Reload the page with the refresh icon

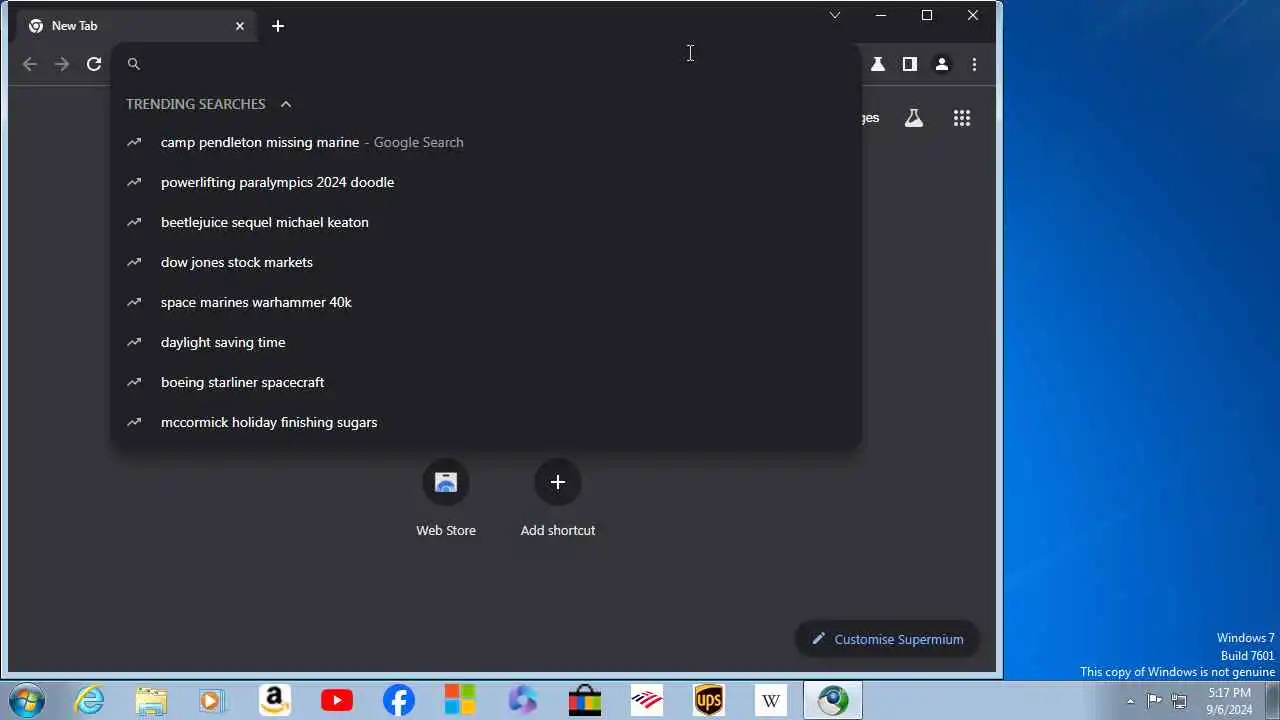coord(94,64)
